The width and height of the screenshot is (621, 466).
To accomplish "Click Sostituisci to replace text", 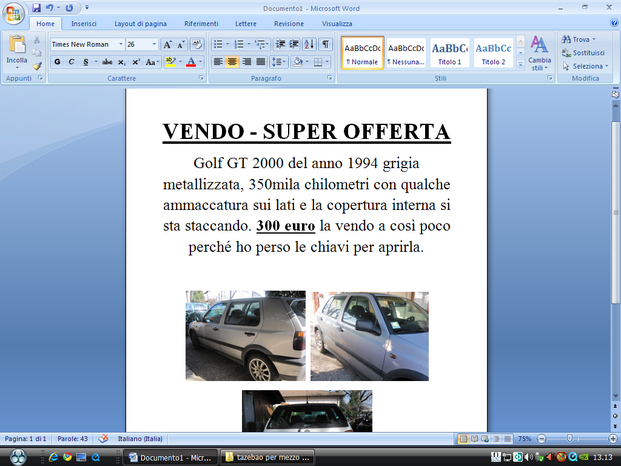I will click(583, 53).
